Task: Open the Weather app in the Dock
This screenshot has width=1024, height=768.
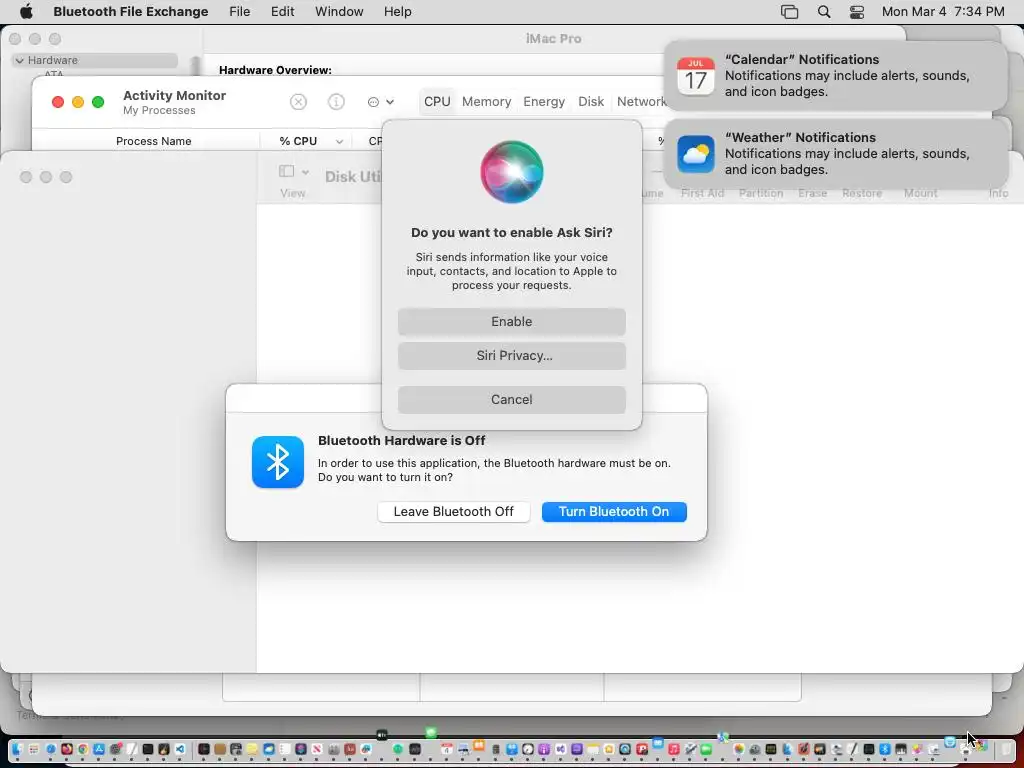Action: tap(268, 748)
